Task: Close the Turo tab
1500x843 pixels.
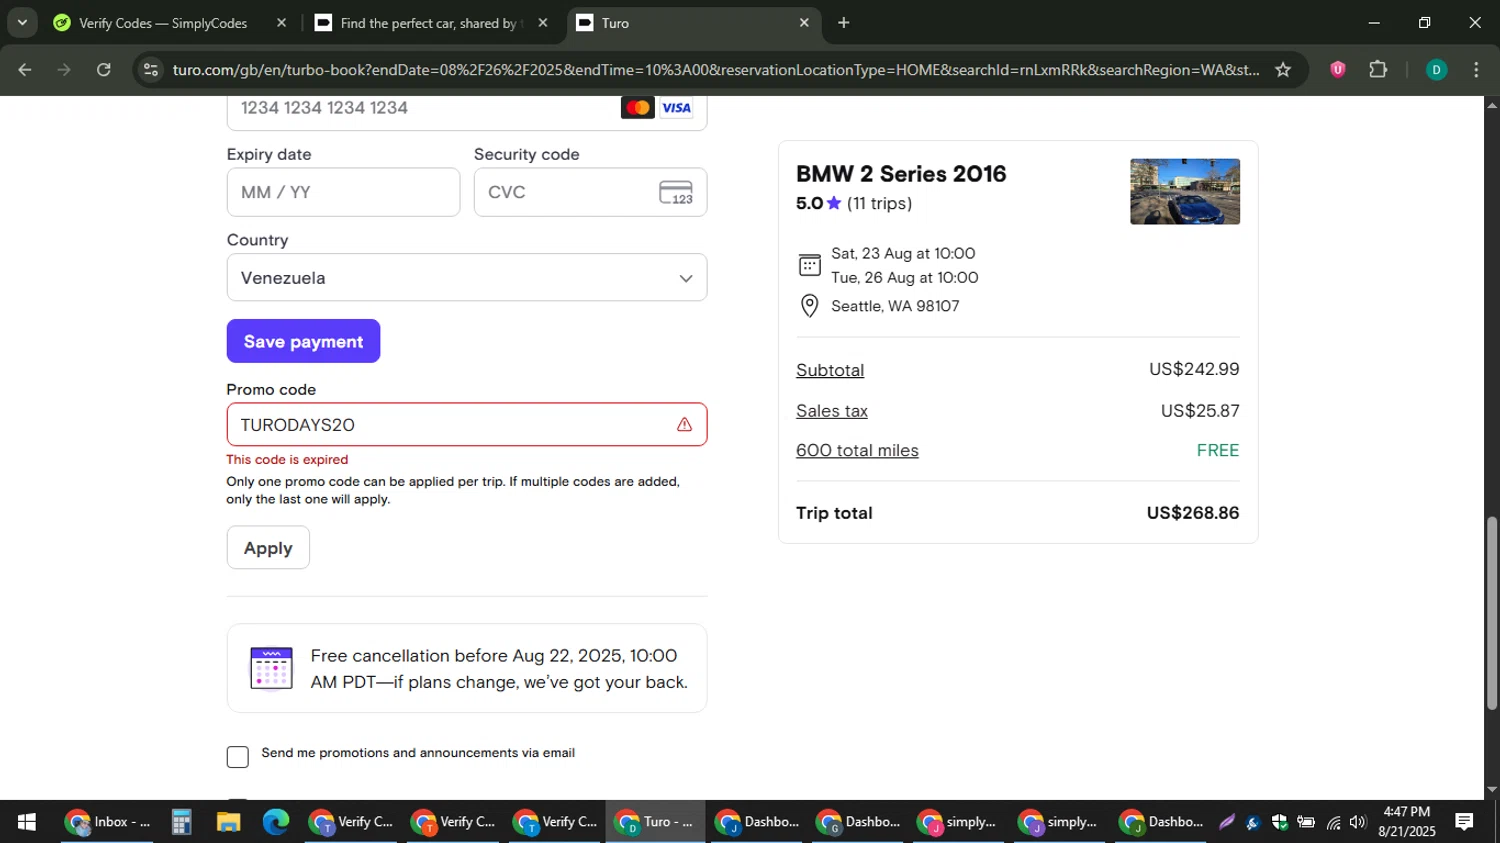Action: 804,23
